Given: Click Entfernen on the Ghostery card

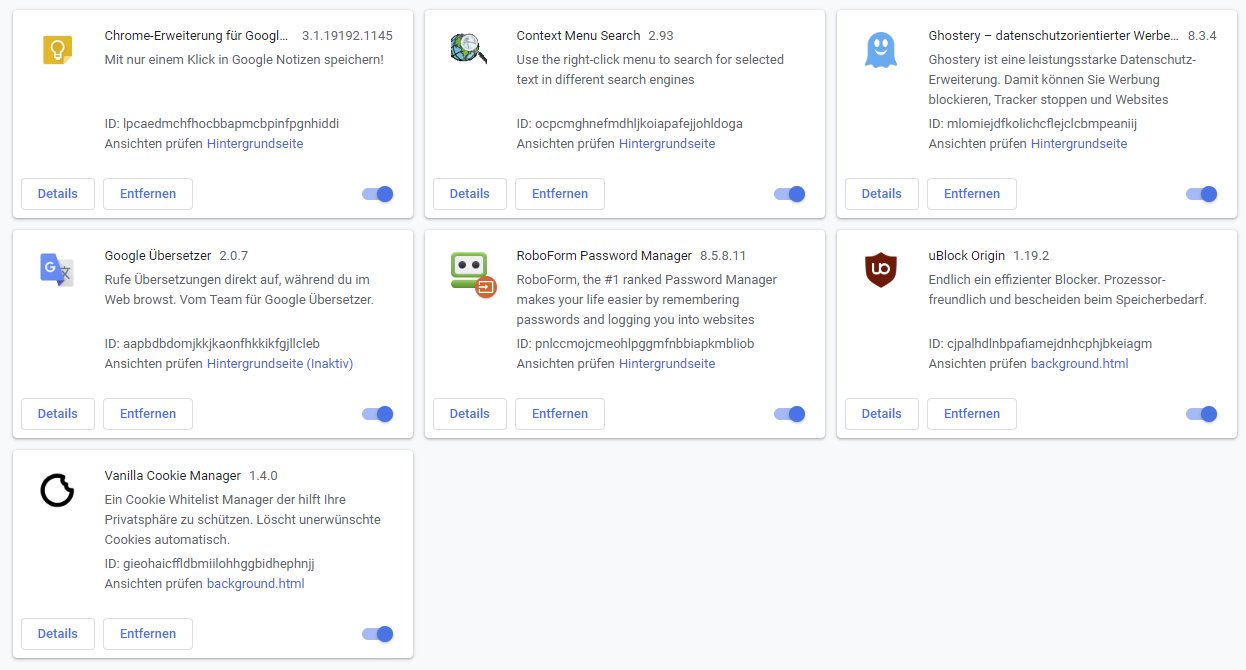Looking at the screenshot, I should [972, 194].
